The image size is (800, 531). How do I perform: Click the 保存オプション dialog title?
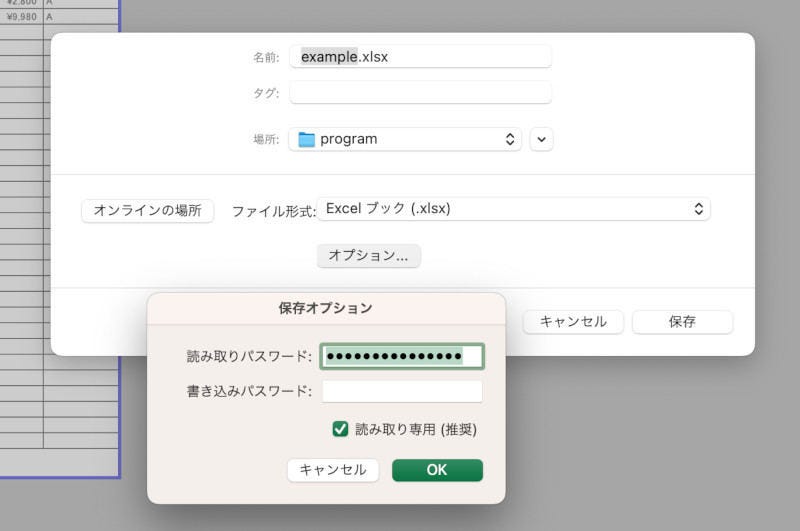(325, 308)
